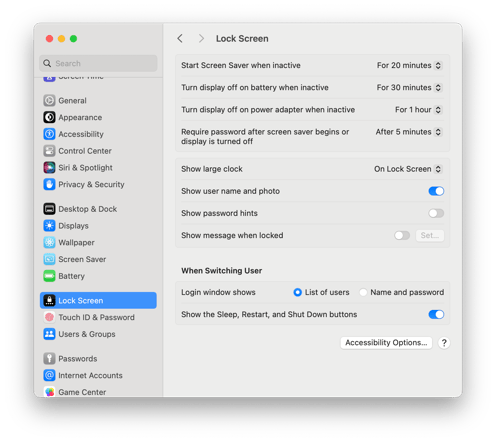Viewport: 496px width, 442px height.
Task: Open help with question mark button
Action: tap(444, 343)
